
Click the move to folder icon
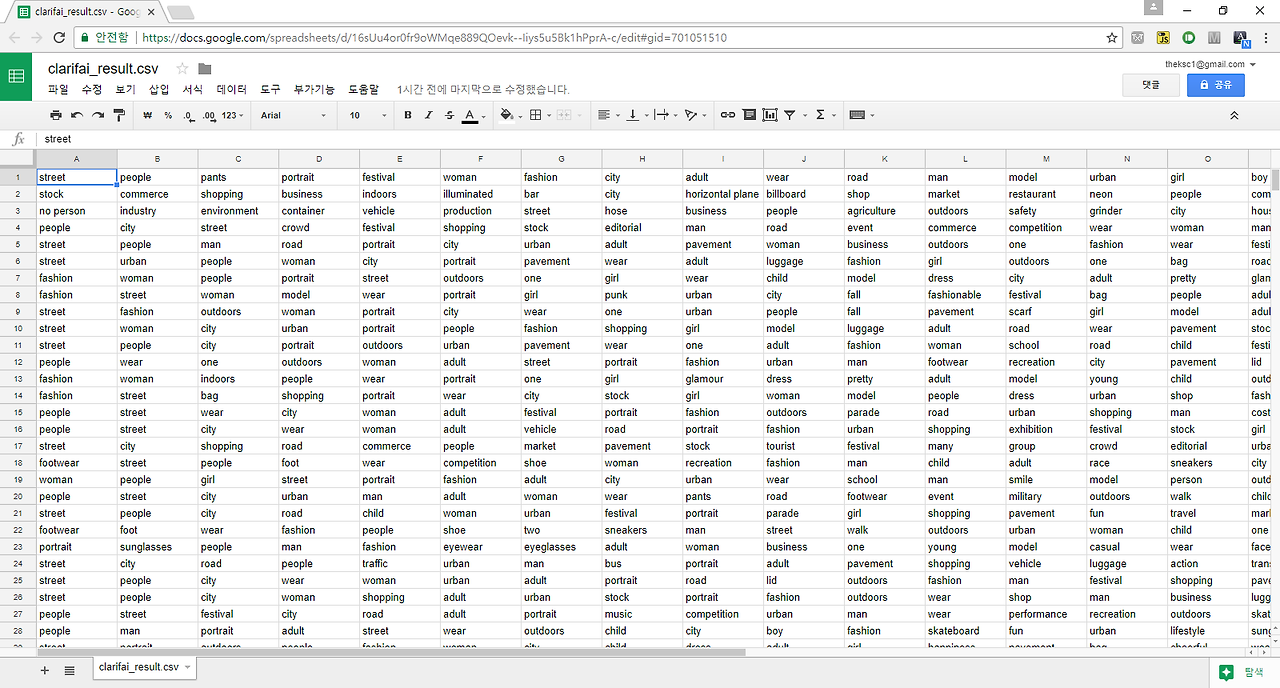pyautogui.click(x=205, y=69)
